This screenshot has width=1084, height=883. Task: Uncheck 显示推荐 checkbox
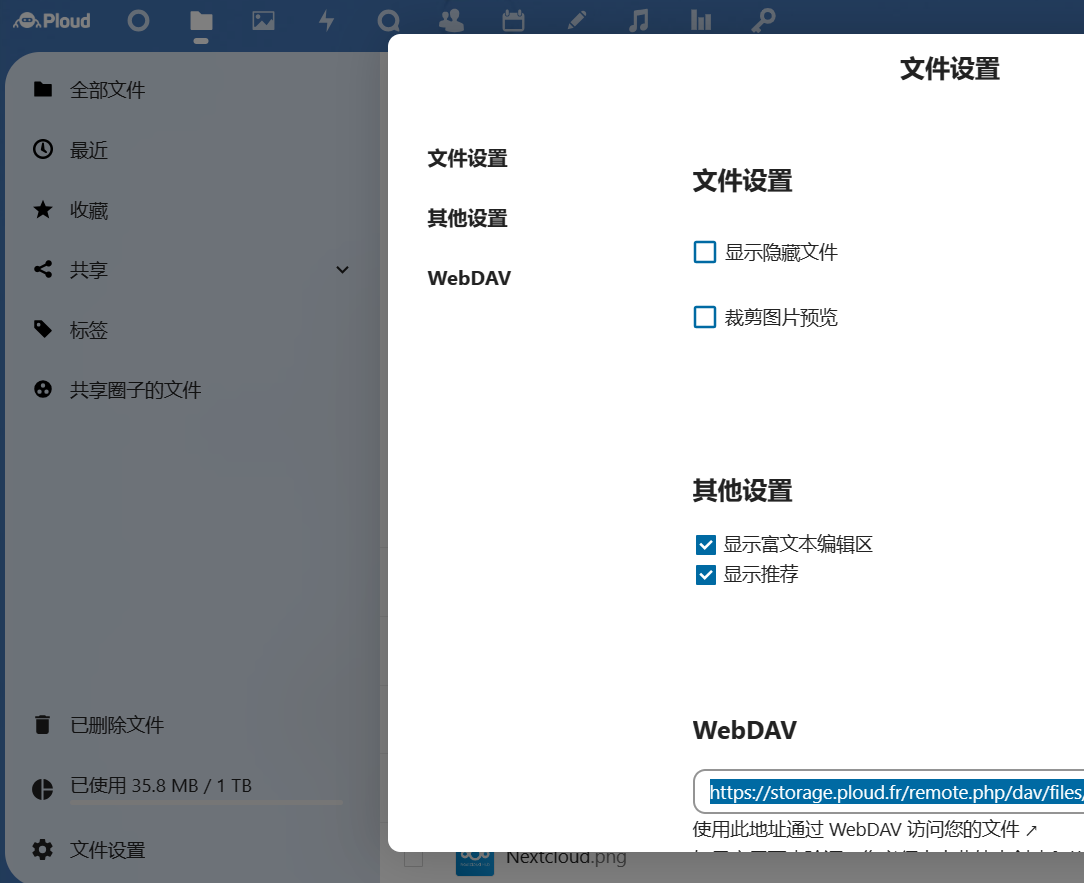[x=706, y=575]
